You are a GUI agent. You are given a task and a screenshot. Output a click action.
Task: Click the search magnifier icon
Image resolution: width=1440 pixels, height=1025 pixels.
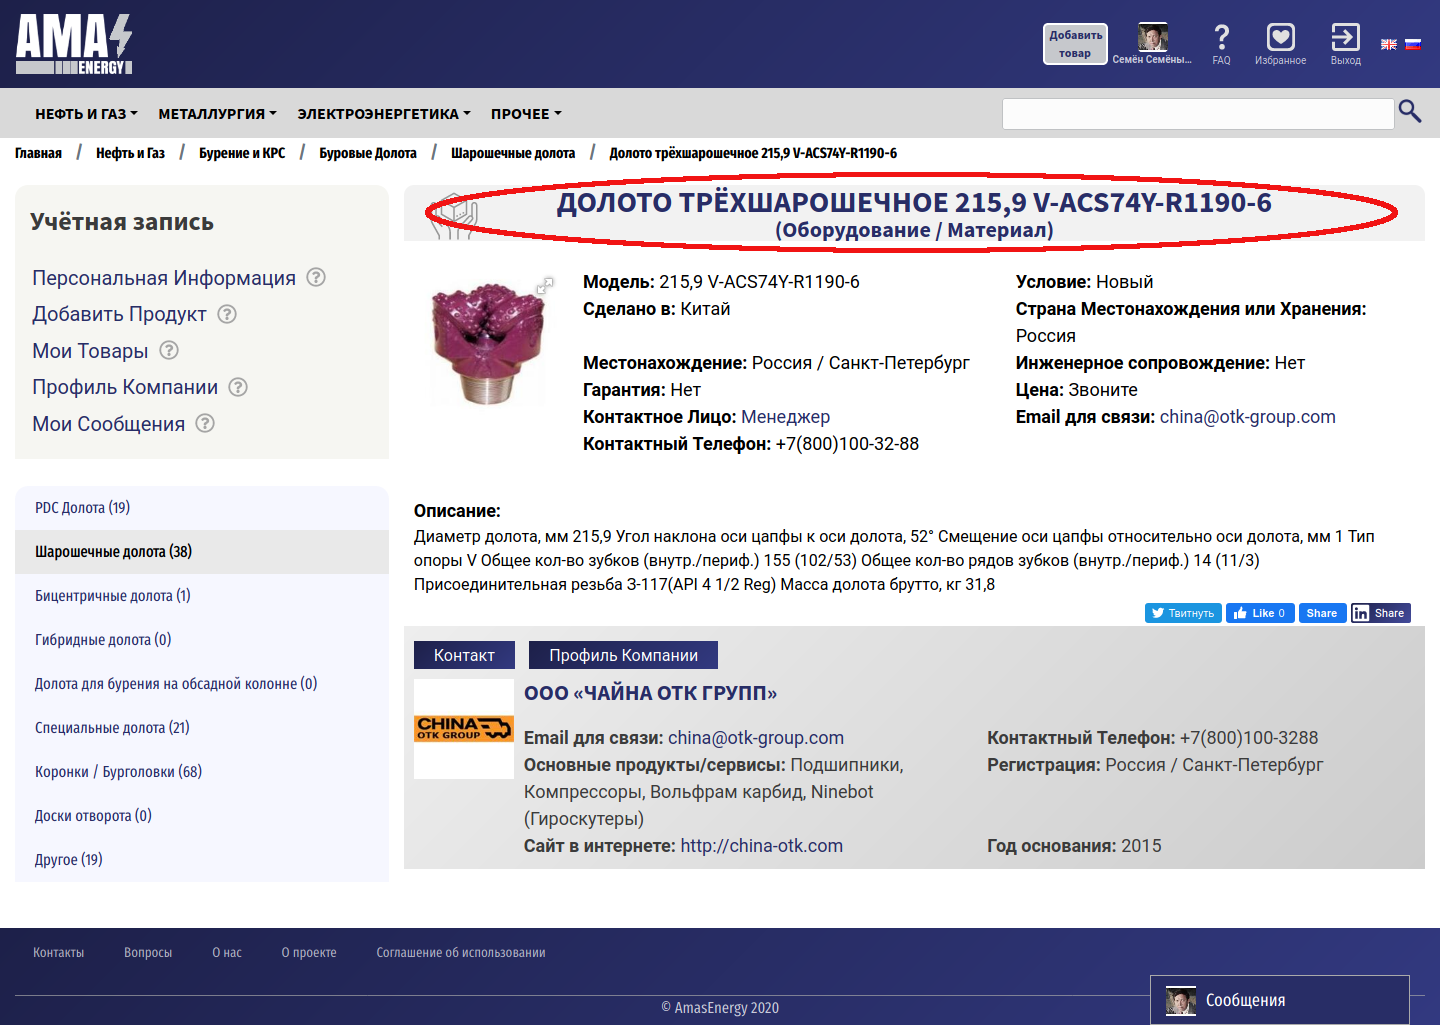(x=1409, y=111)
